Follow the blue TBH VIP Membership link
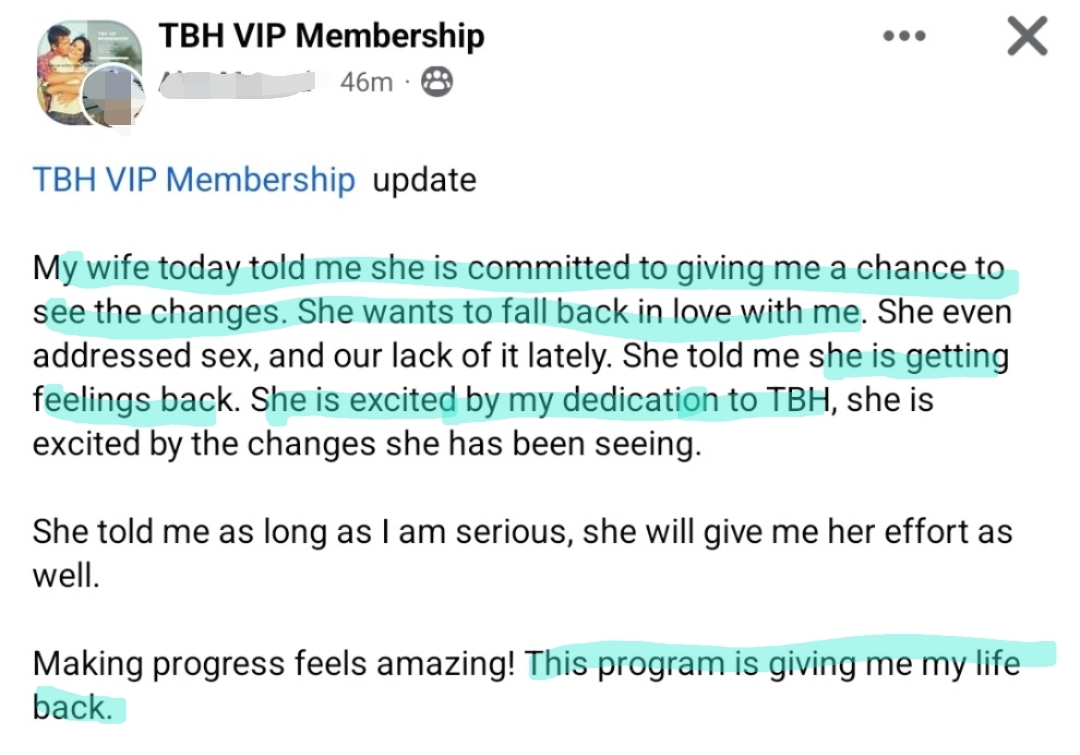 194,180
